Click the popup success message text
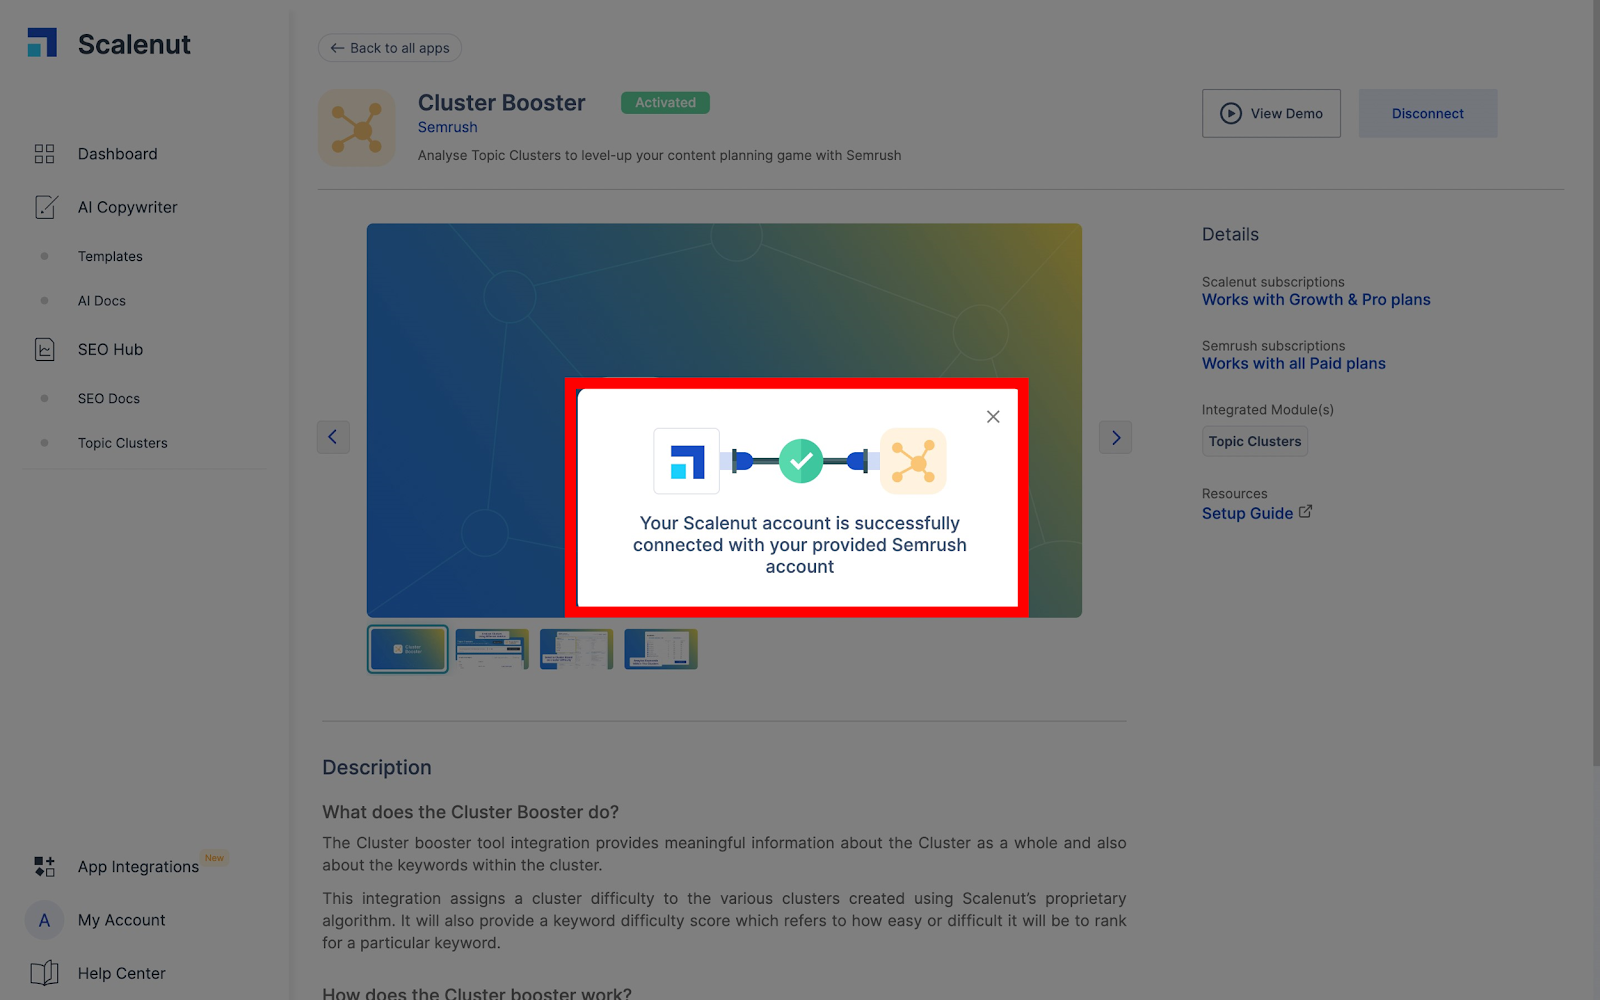 click(800, 545)
